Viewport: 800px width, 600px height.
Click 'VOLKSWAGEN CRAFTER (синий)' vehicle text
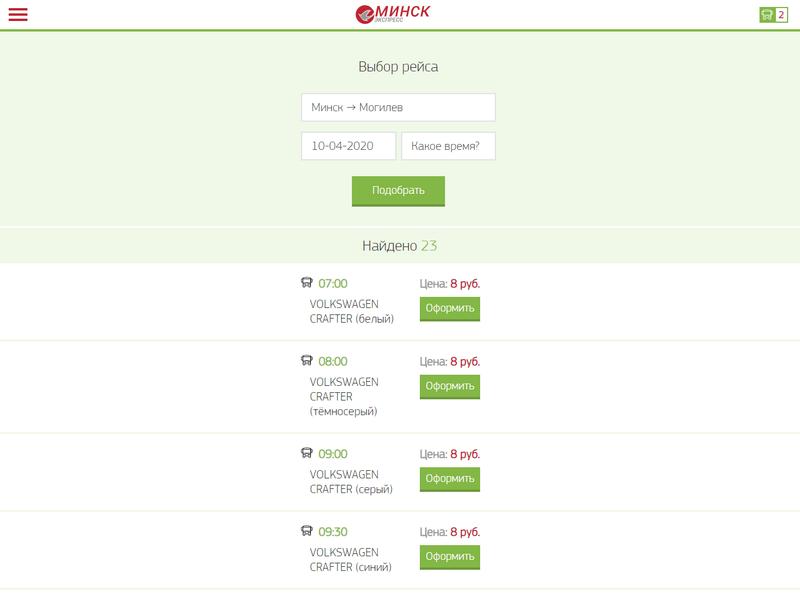coord(351,560)
